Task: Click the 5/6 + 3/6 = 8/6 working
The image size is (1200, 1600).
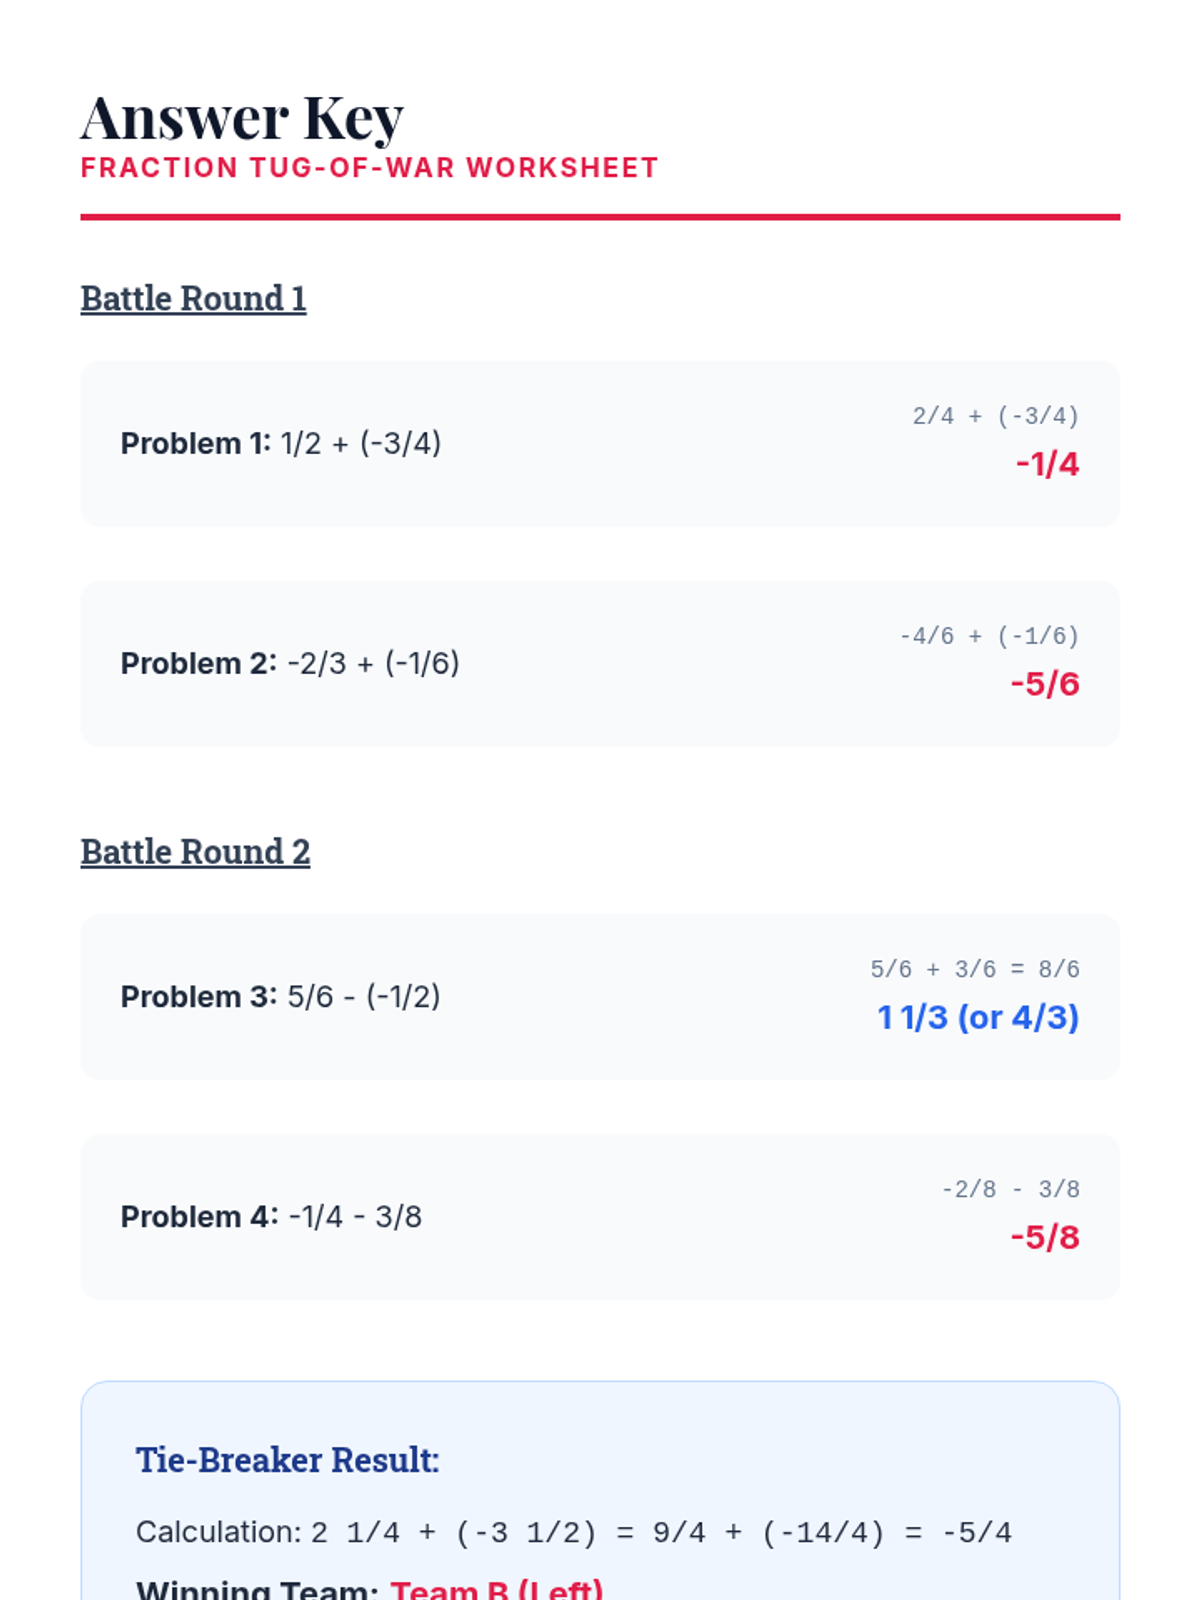Action: point(974,969)
